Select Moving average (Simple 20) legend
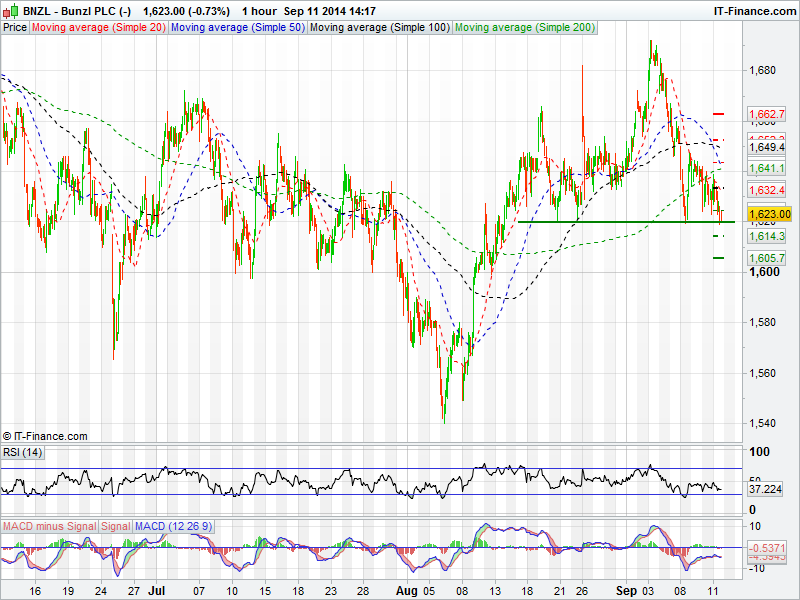 [x=98, y=28]
